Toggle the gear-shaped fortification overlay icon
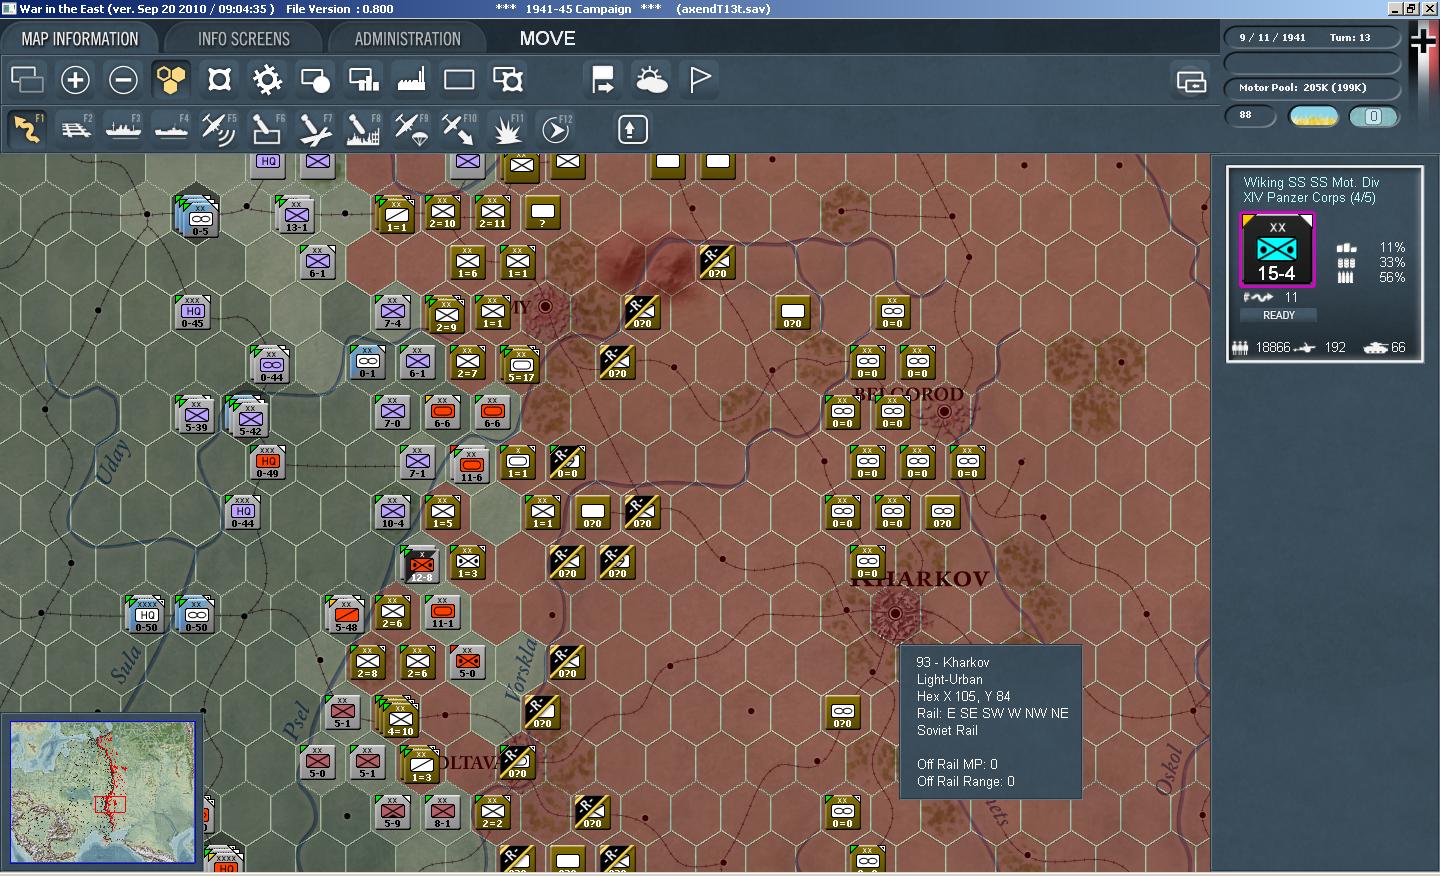Viewport: 1440px width, 876px height. tap(267, 79)
